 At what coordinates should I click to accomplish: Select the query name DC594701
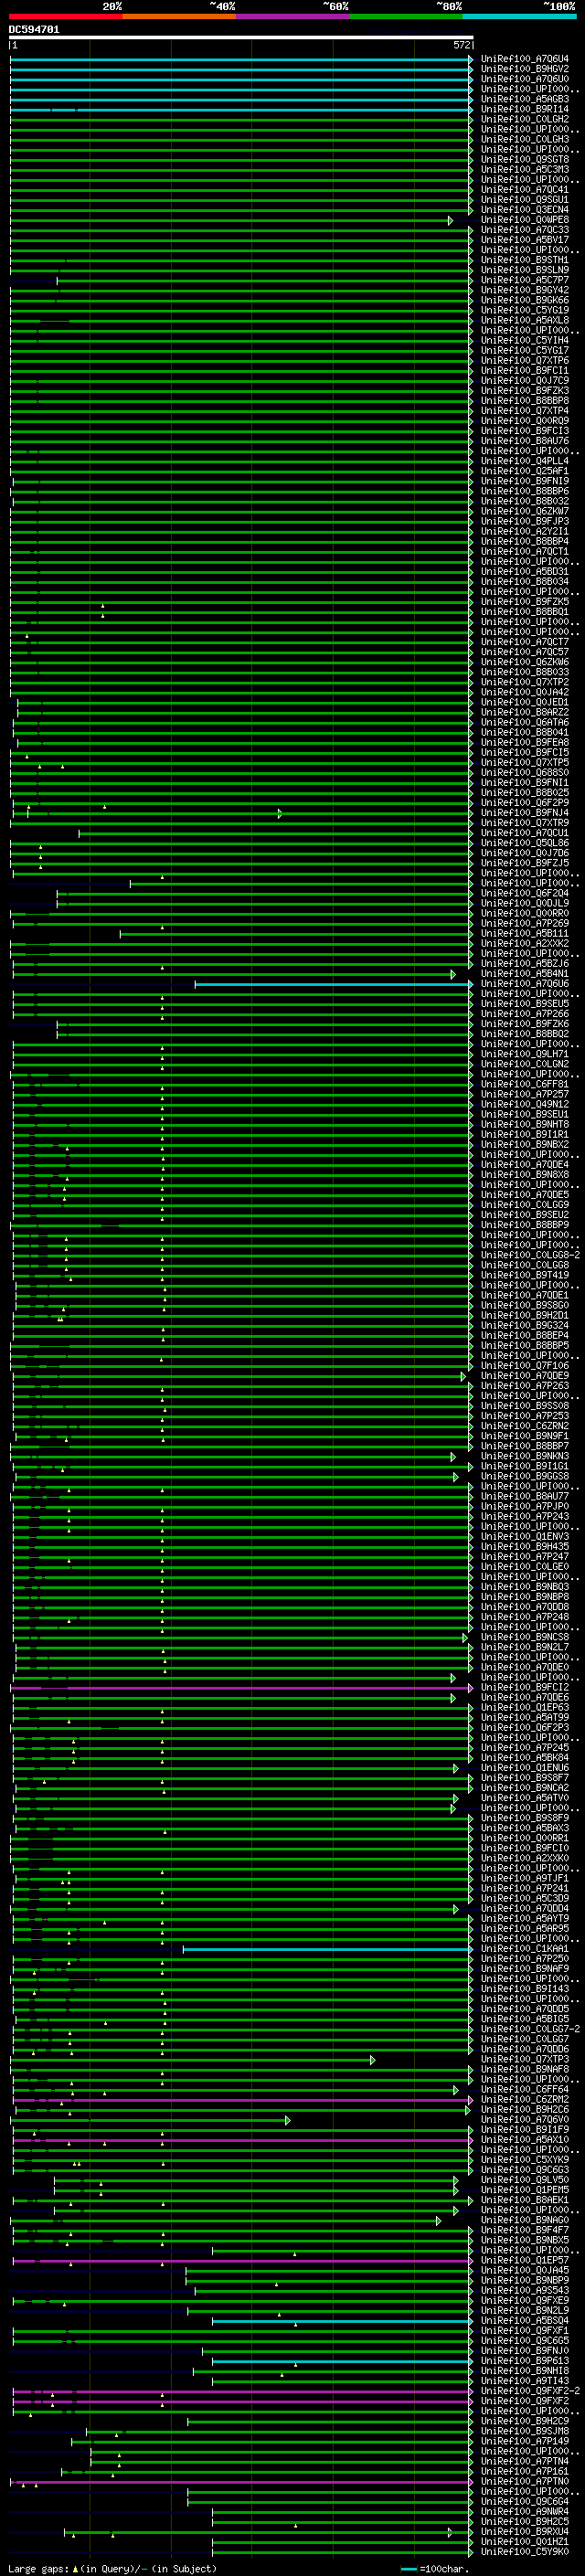[34, 30]
